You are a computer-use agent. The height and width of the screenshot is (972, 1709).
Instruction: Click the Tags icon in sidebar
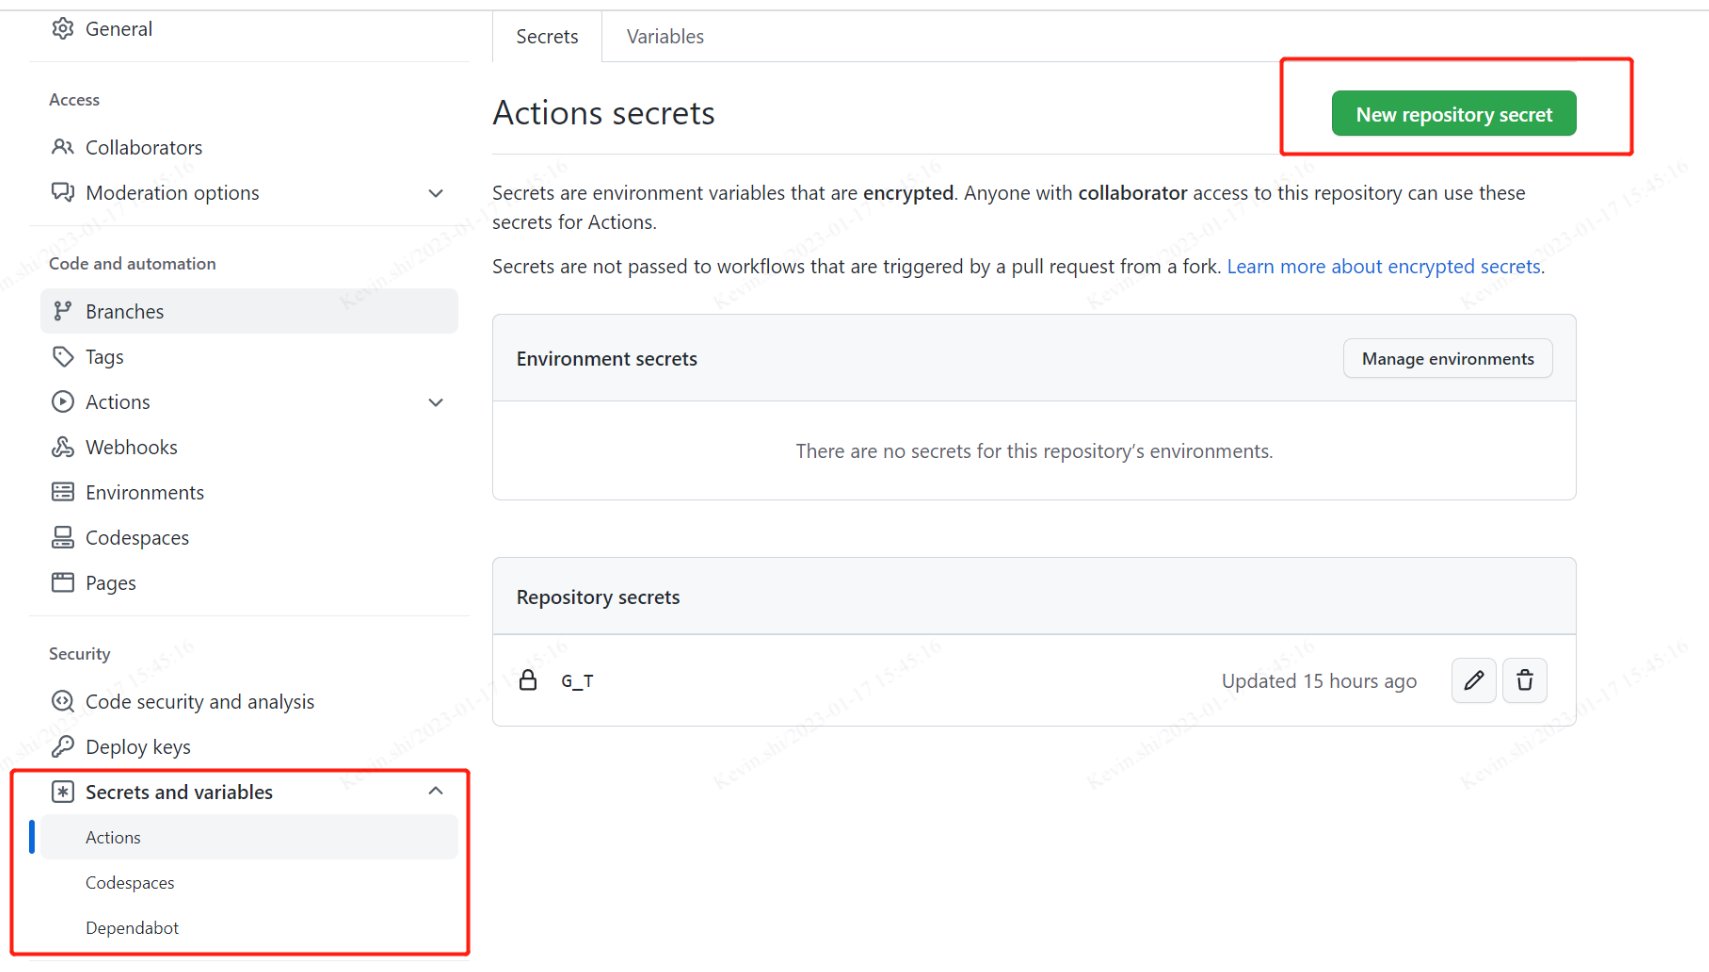coord(63,356)
